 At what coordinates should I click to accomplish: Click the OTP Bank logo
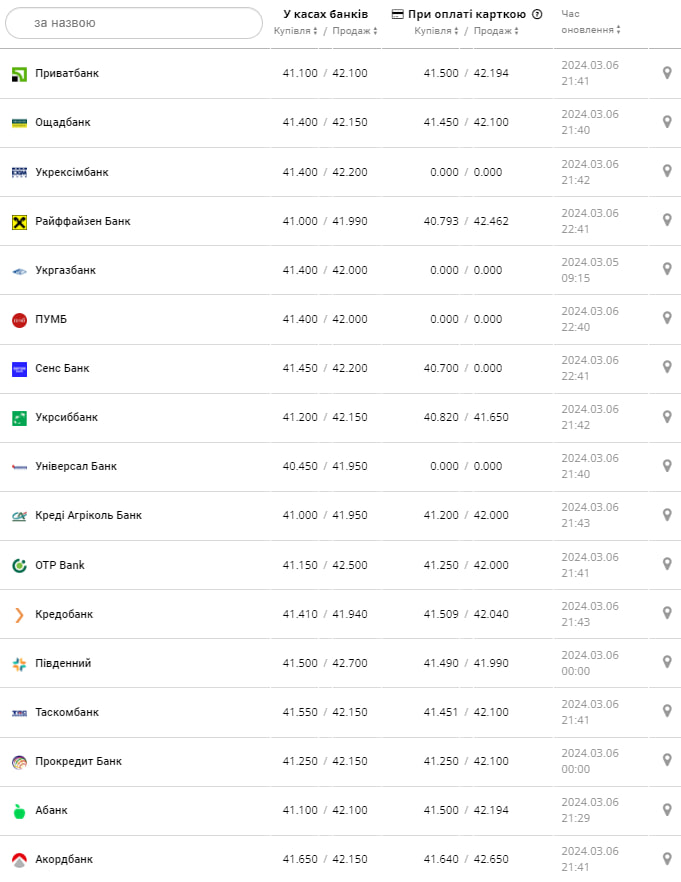click(19, 565)
